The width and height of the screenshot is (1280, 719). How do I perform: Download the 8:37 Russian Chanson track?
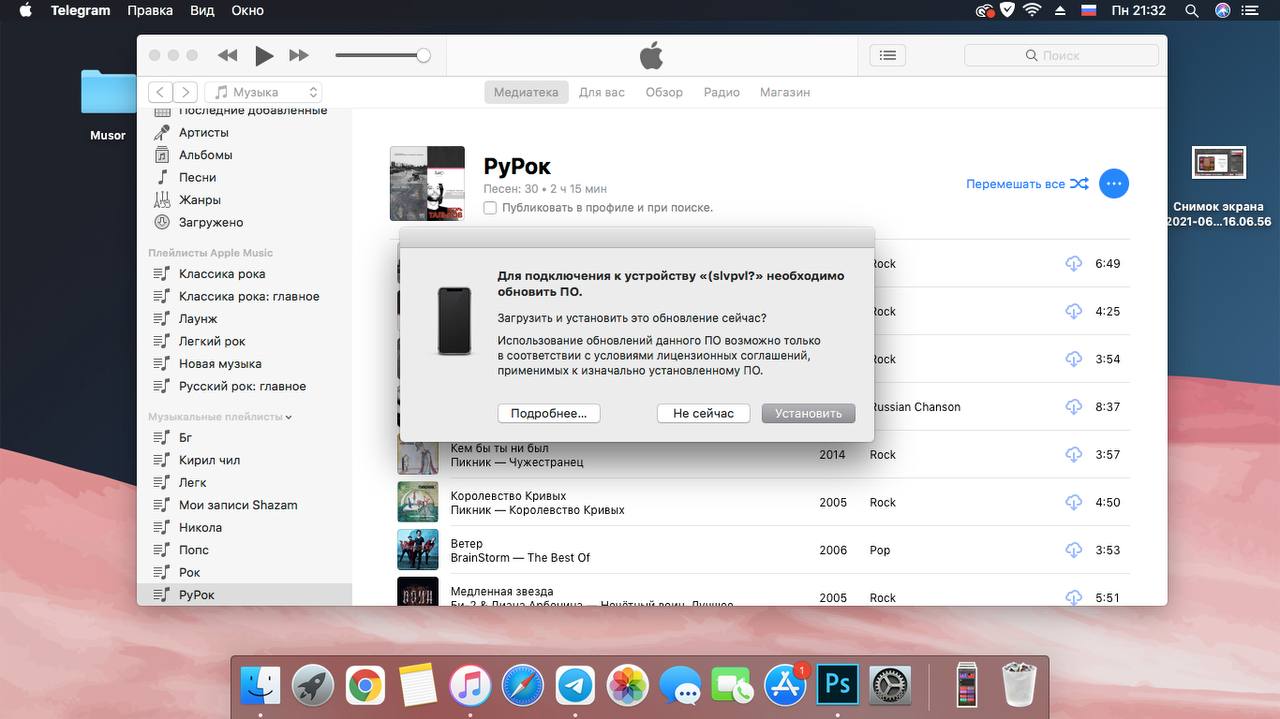1073,407
